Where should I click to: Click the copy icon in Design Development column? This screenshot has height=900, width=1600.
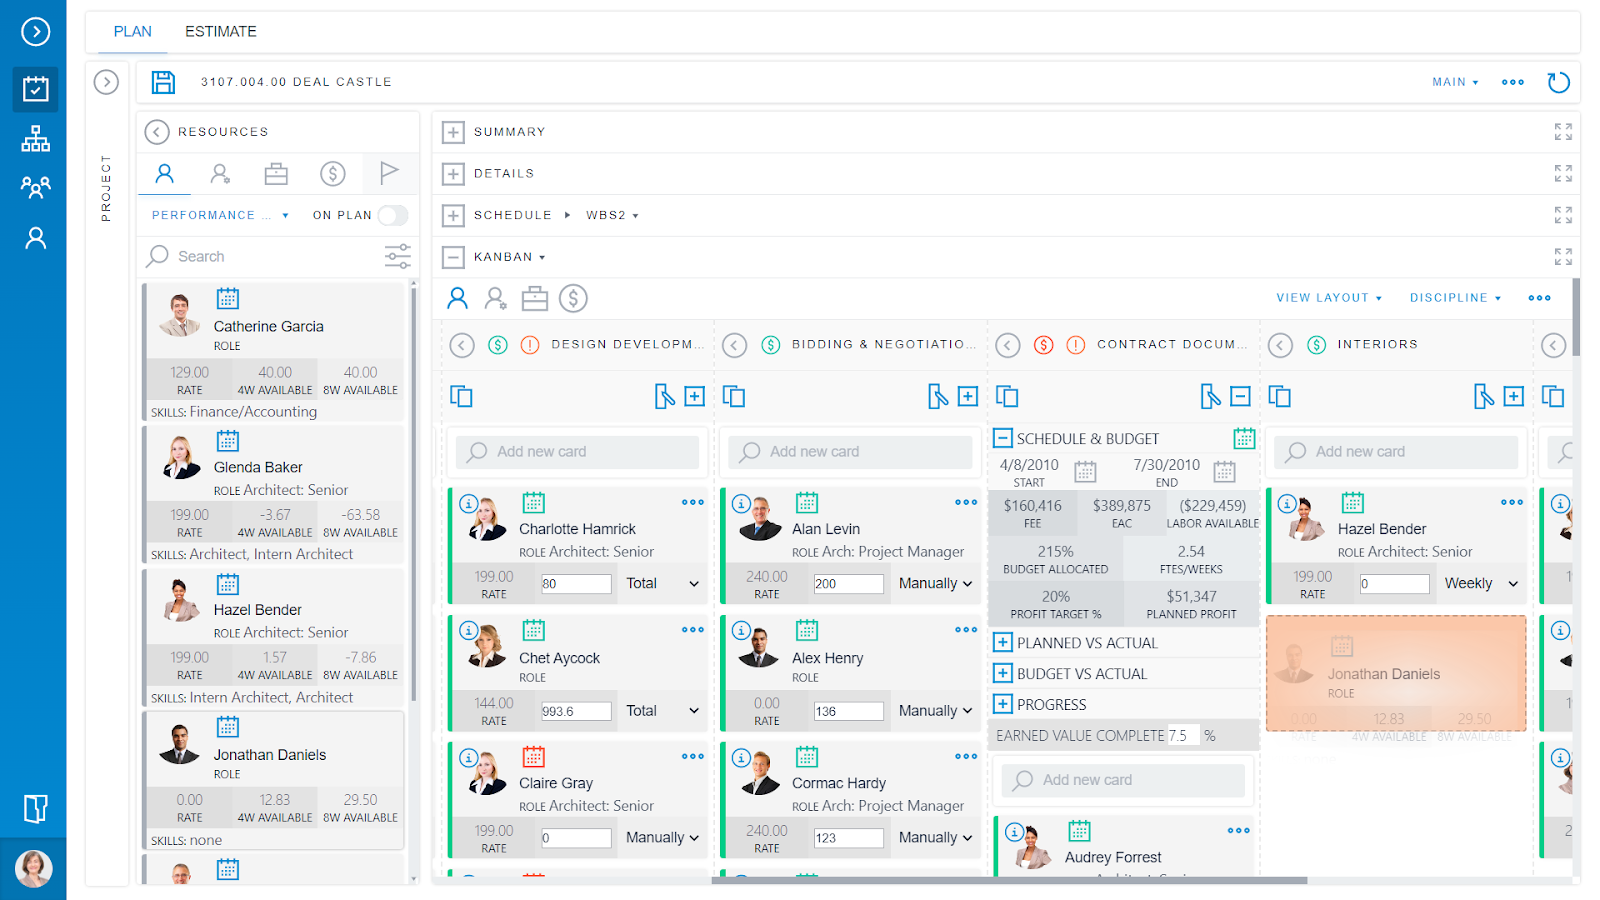461,396
